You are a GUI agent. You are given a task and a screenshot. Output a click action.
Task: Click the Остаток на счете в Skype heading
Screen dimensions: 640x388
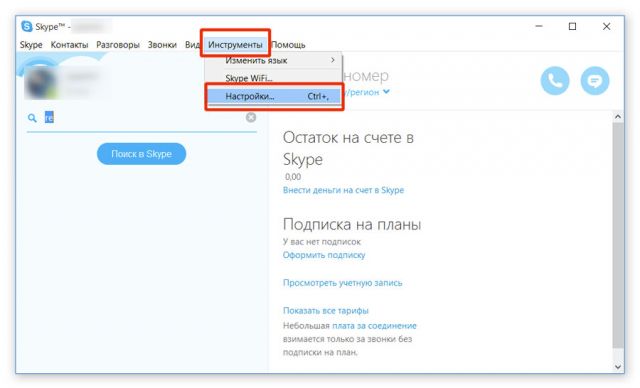tap(348, 148)
